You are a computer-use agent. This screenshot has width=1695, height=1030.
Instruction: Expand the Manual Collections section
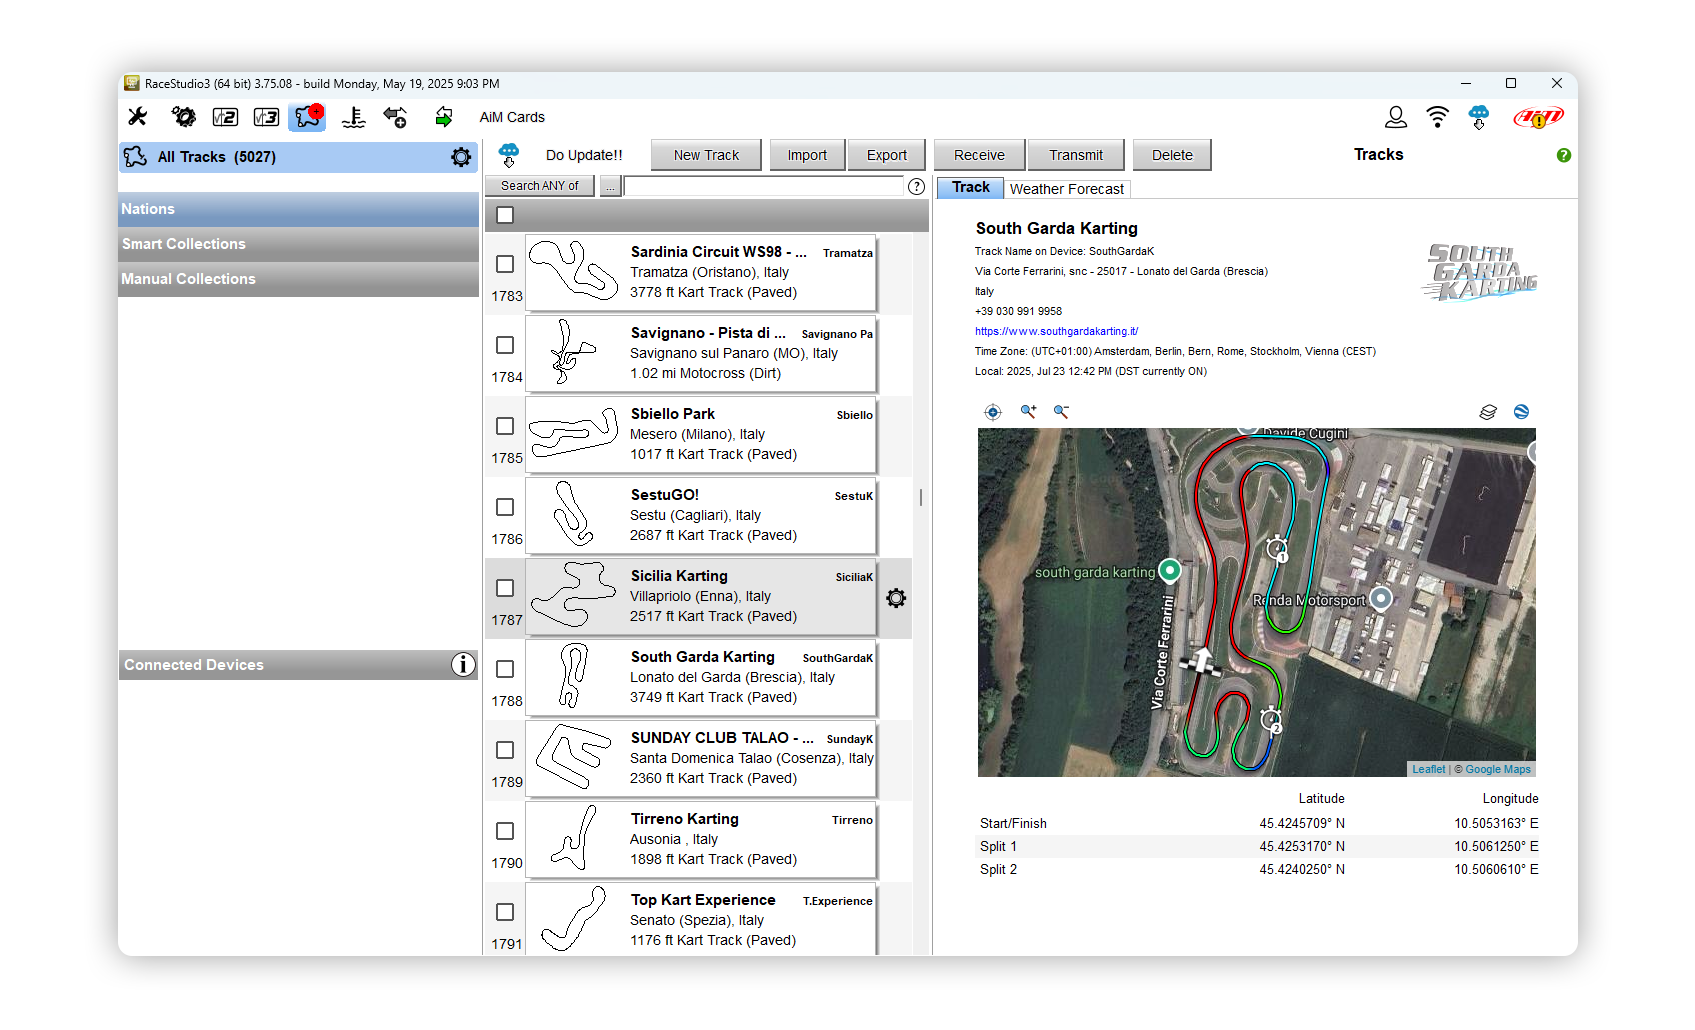(x=298, y=279)
